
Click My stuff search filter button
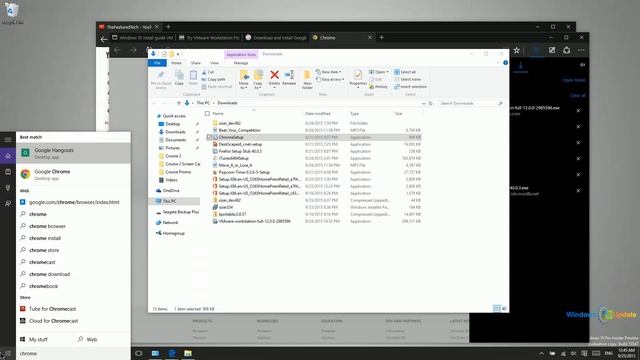click(34, 339)
